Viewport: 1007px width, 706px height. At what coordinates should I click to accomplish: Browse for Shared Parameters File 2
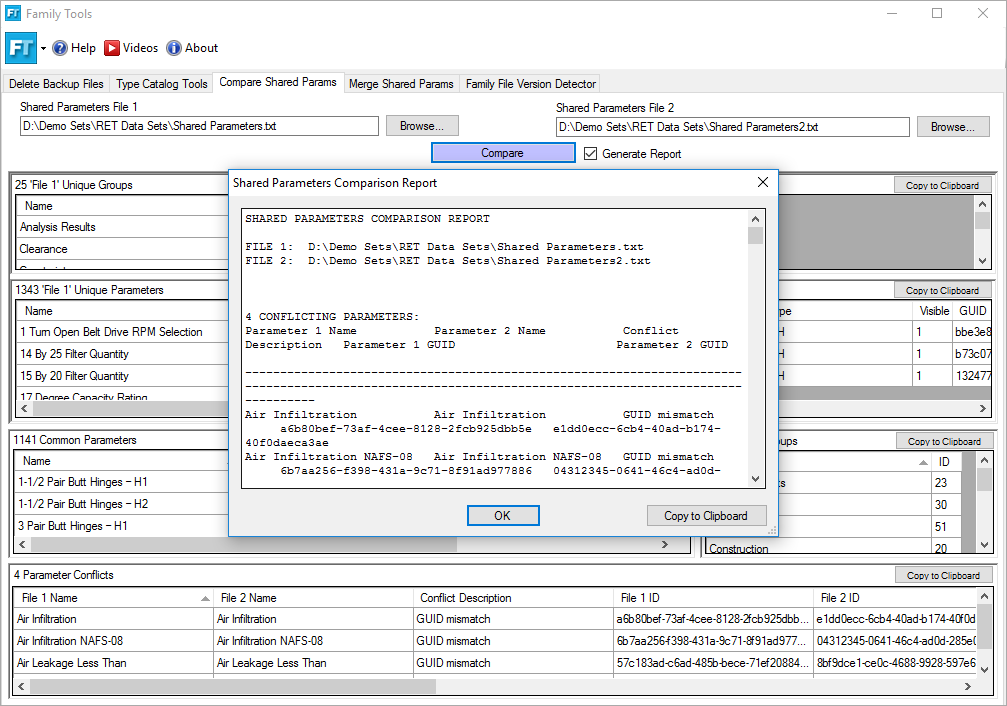pyautogui.click(x=952, y=127)
